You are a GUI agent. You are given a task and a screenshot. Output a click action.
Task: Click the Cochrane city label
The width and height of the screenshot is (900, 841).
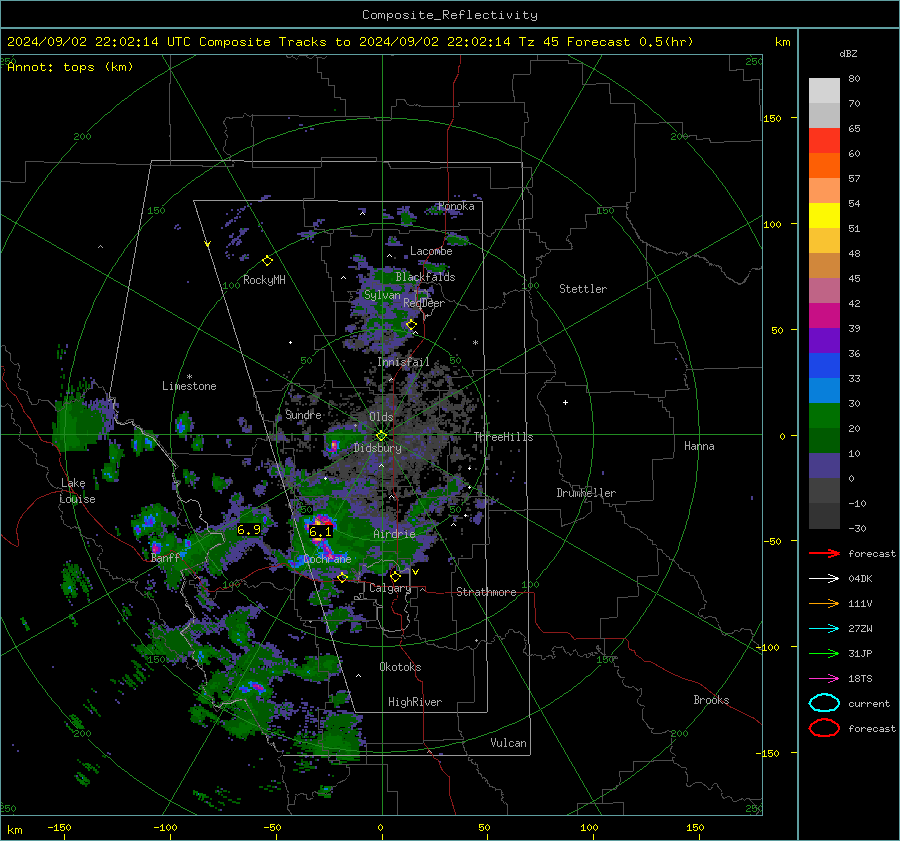[x=327, y=559]
